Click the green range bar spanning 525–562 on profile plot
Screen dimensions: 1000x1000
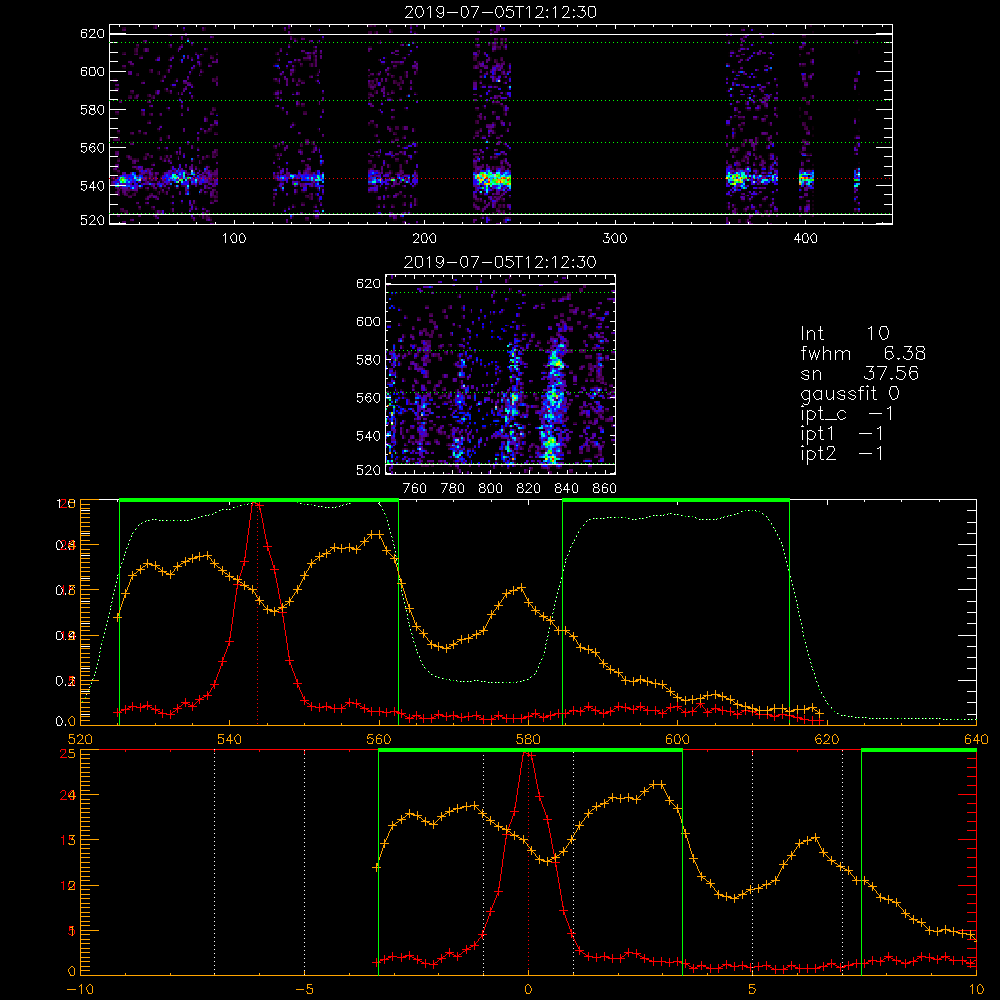[x=259, y=500]
